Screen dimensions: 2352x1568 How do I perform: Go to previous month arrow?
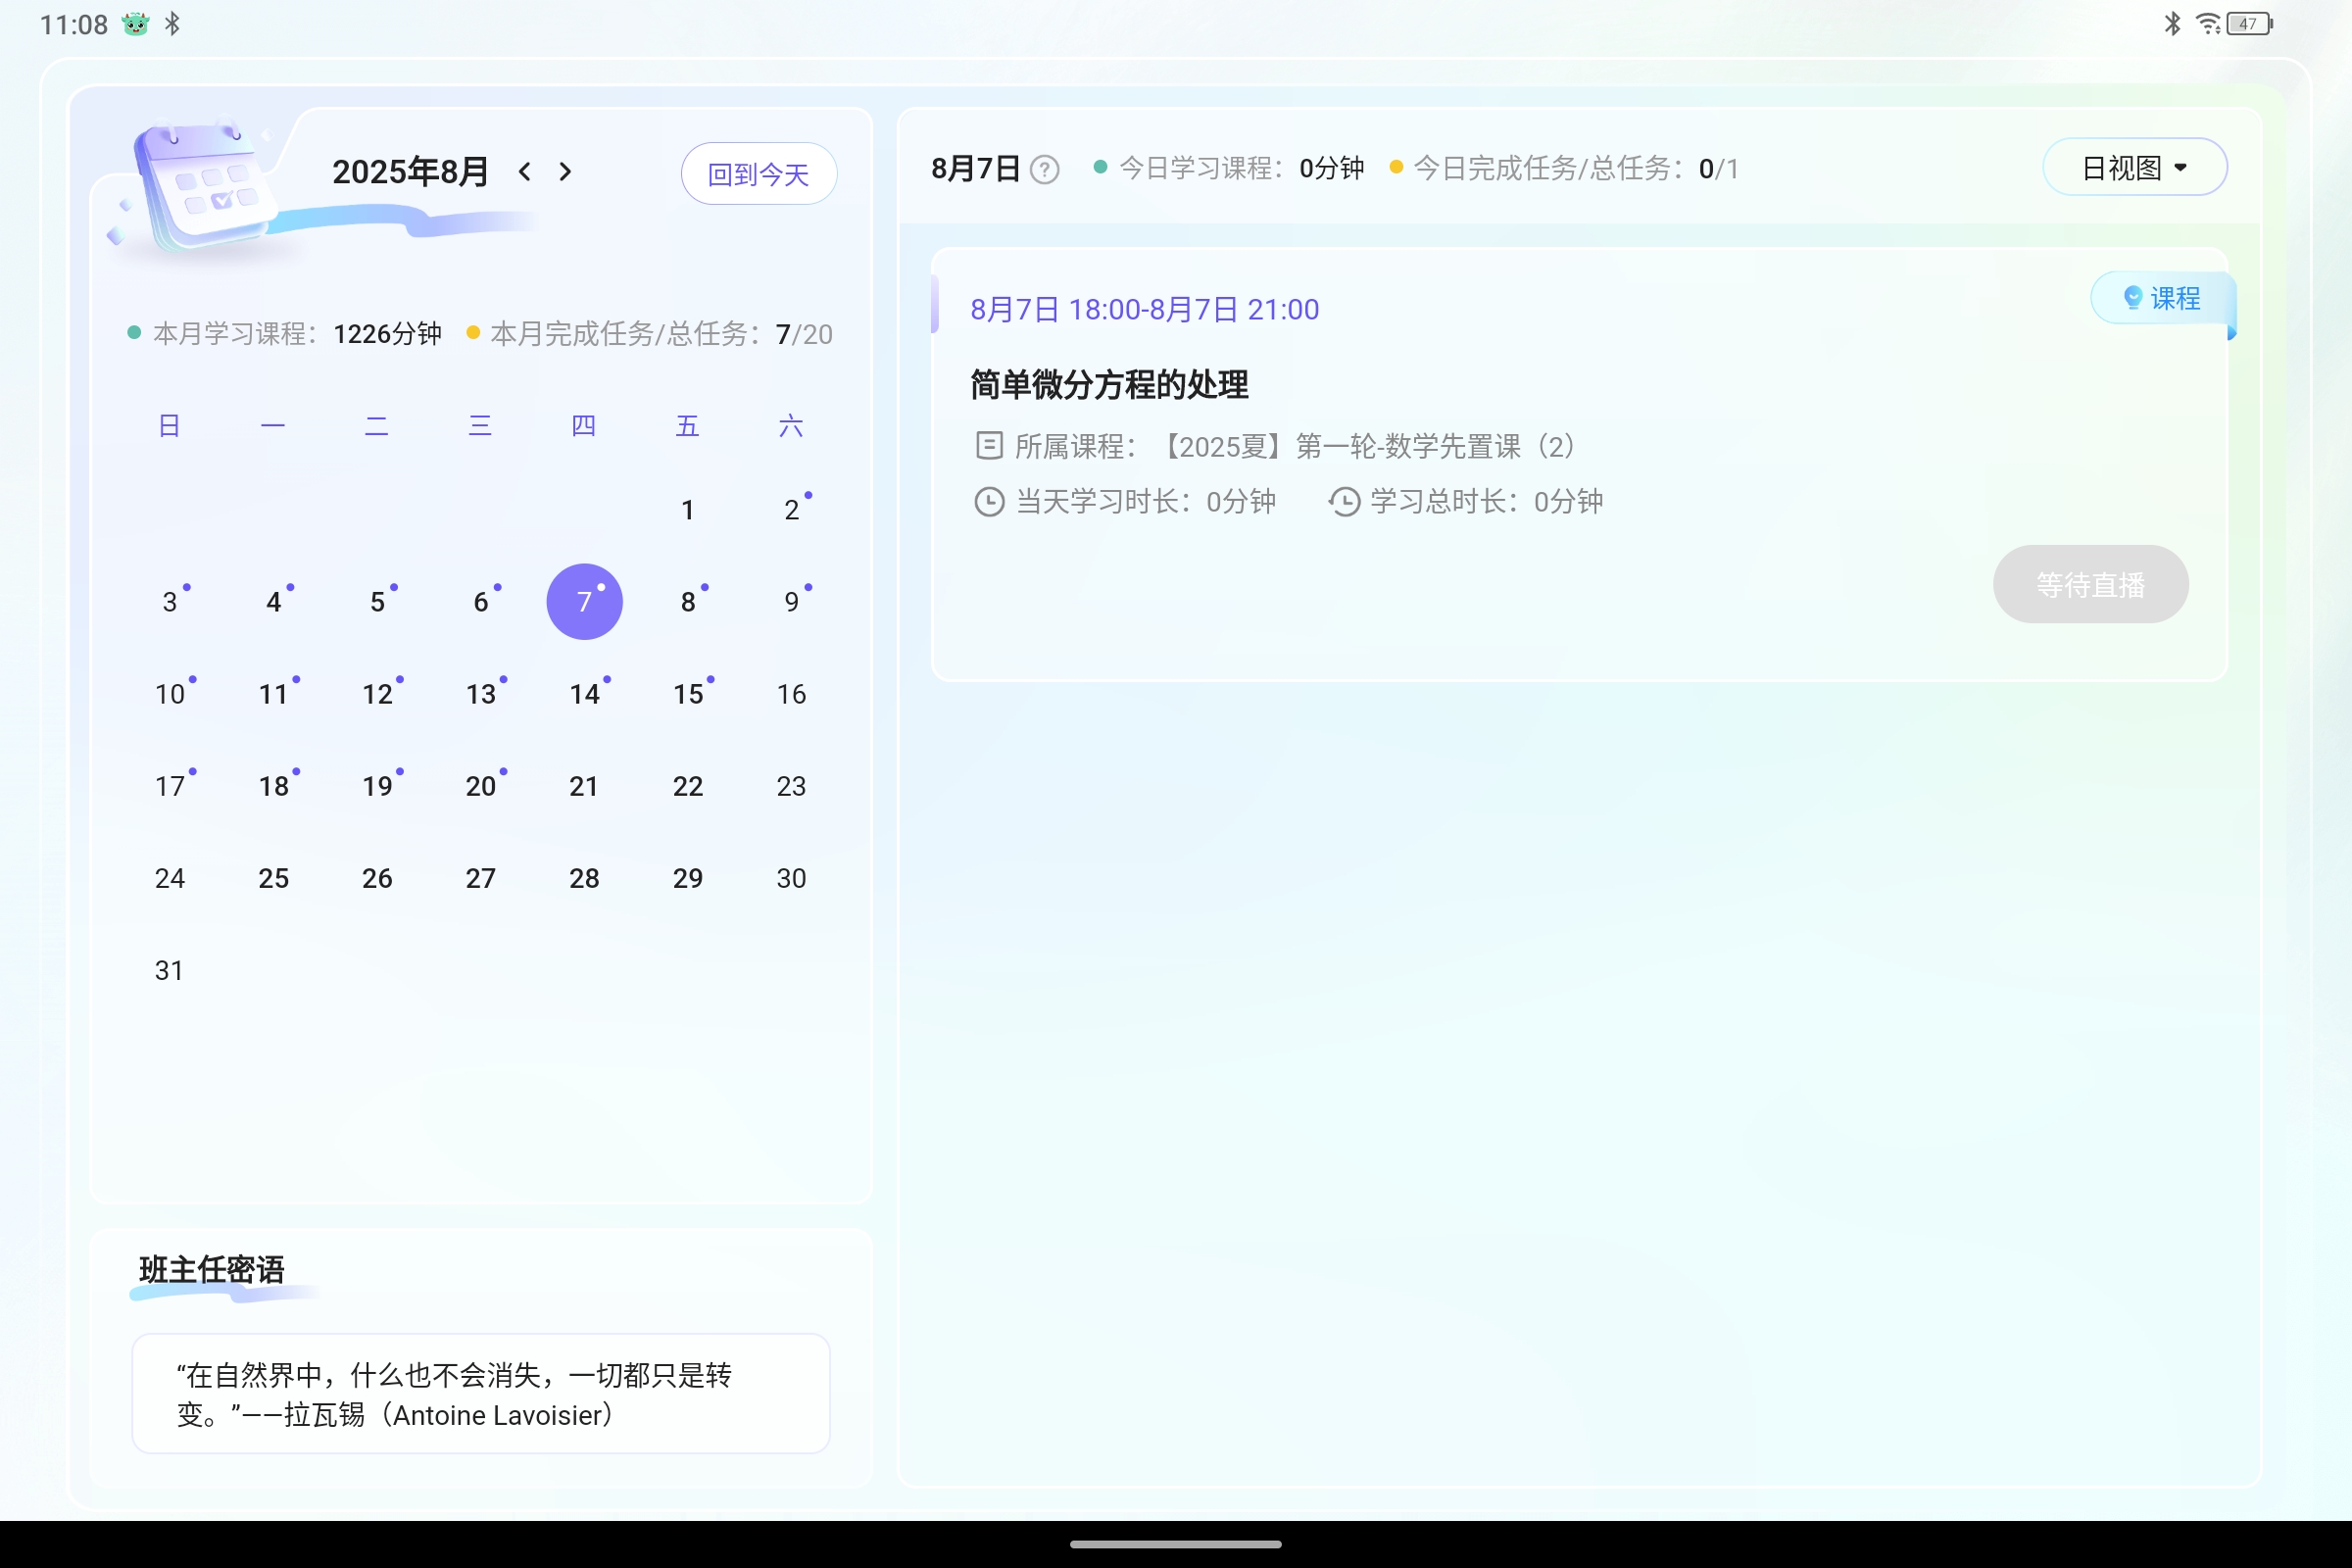tap(525, 172)
